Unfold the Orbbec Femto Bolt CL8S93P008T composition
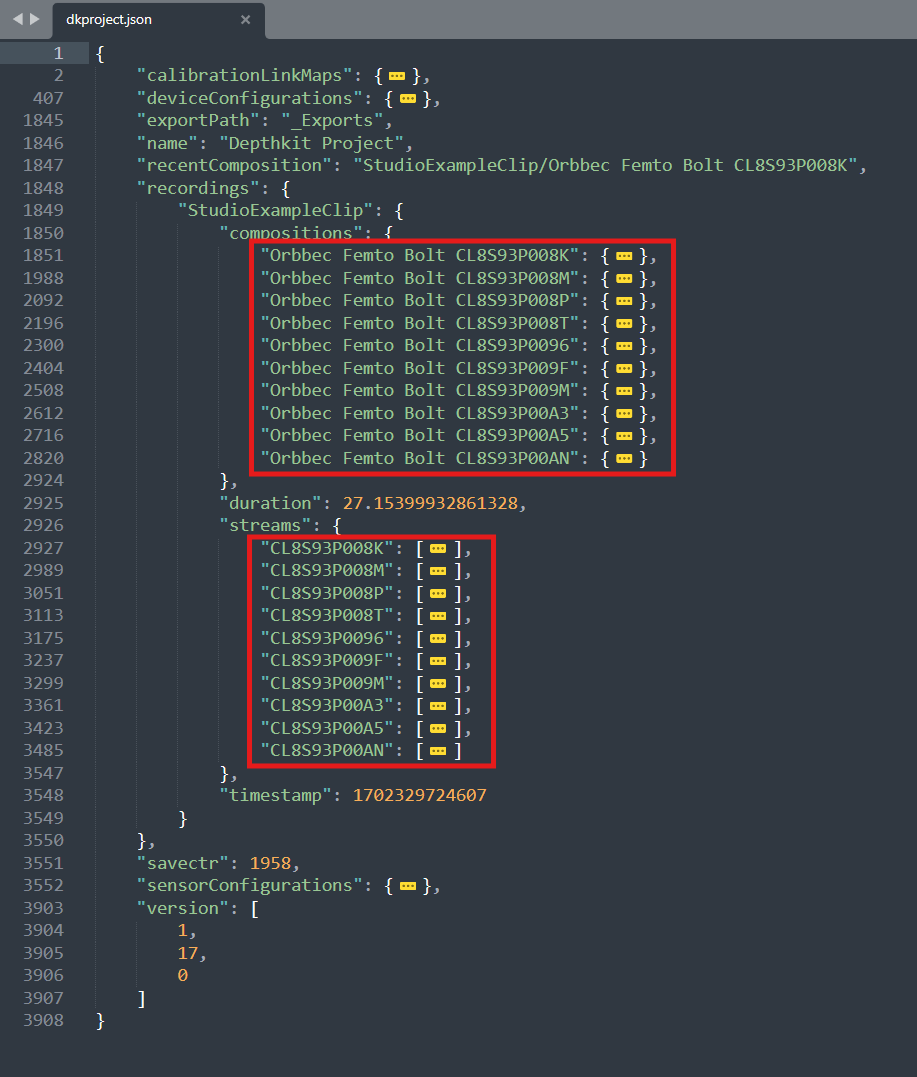This screenshot has width=917, height=1077. pos(623,323)
